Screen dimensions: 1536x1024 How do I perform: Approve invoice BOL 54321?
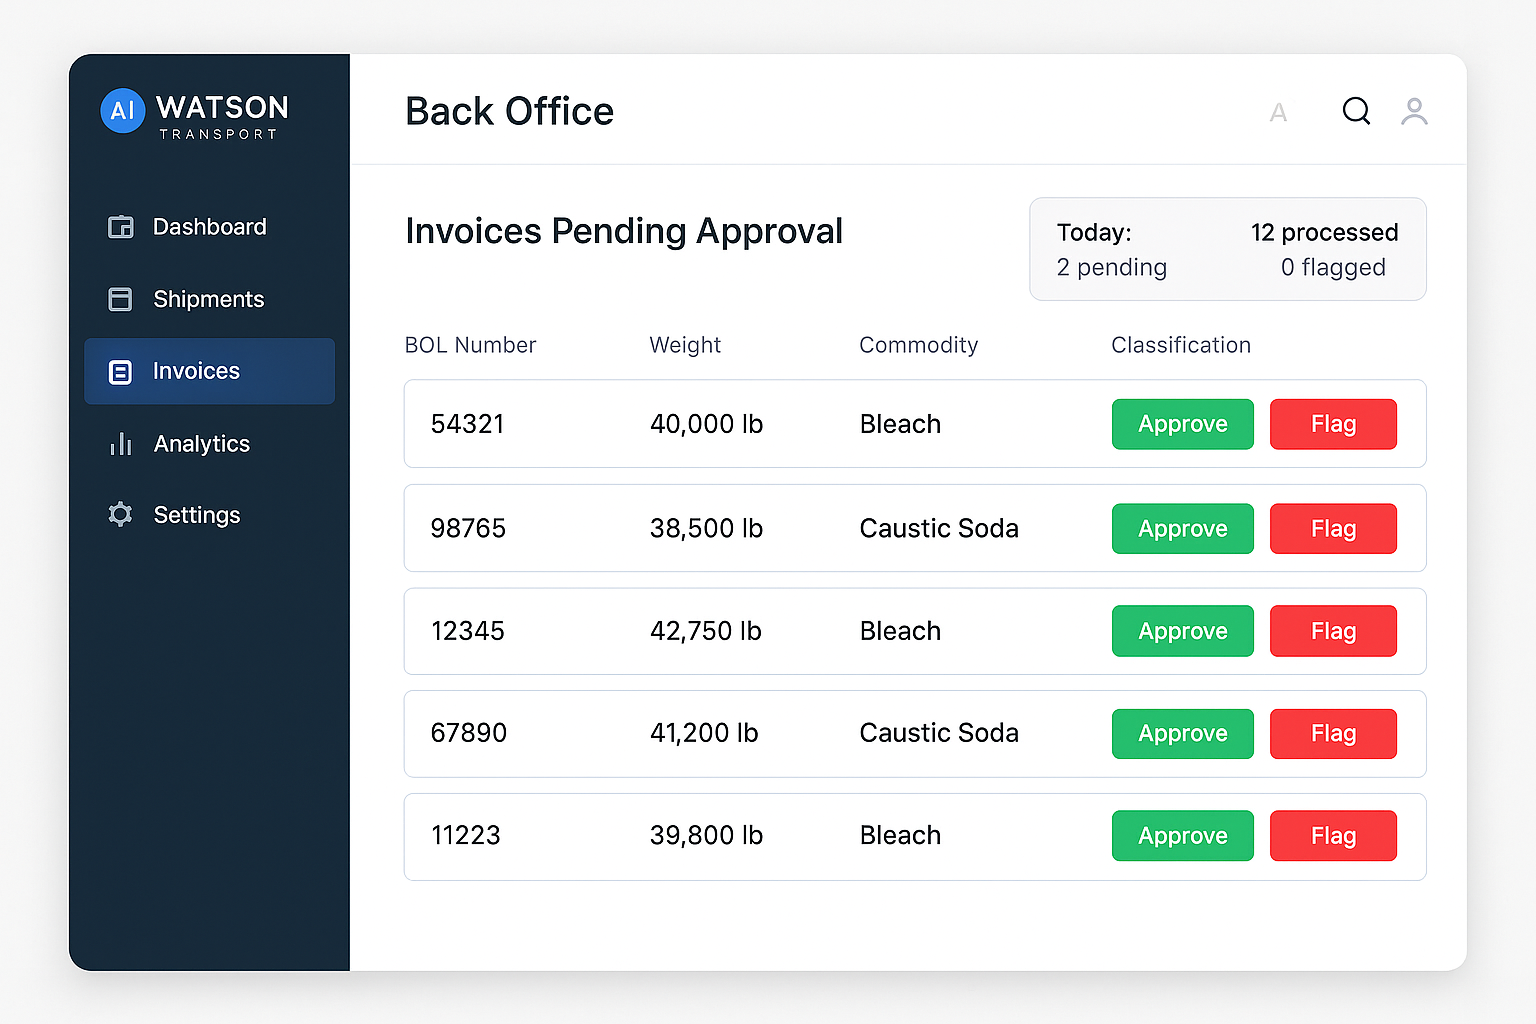coord(1182,424)
